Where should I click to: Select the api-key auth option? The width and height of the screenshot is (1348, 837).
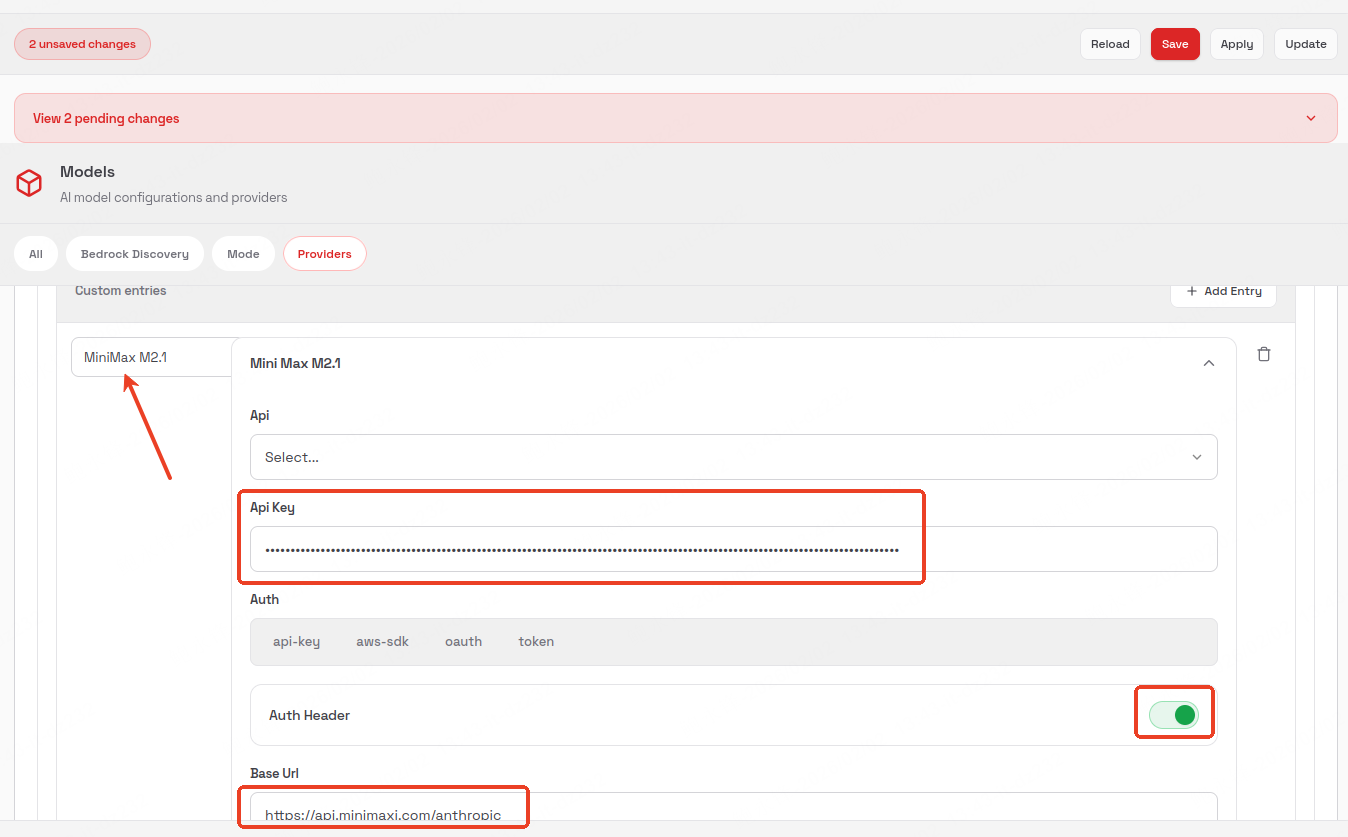click(x=296, y=642)
